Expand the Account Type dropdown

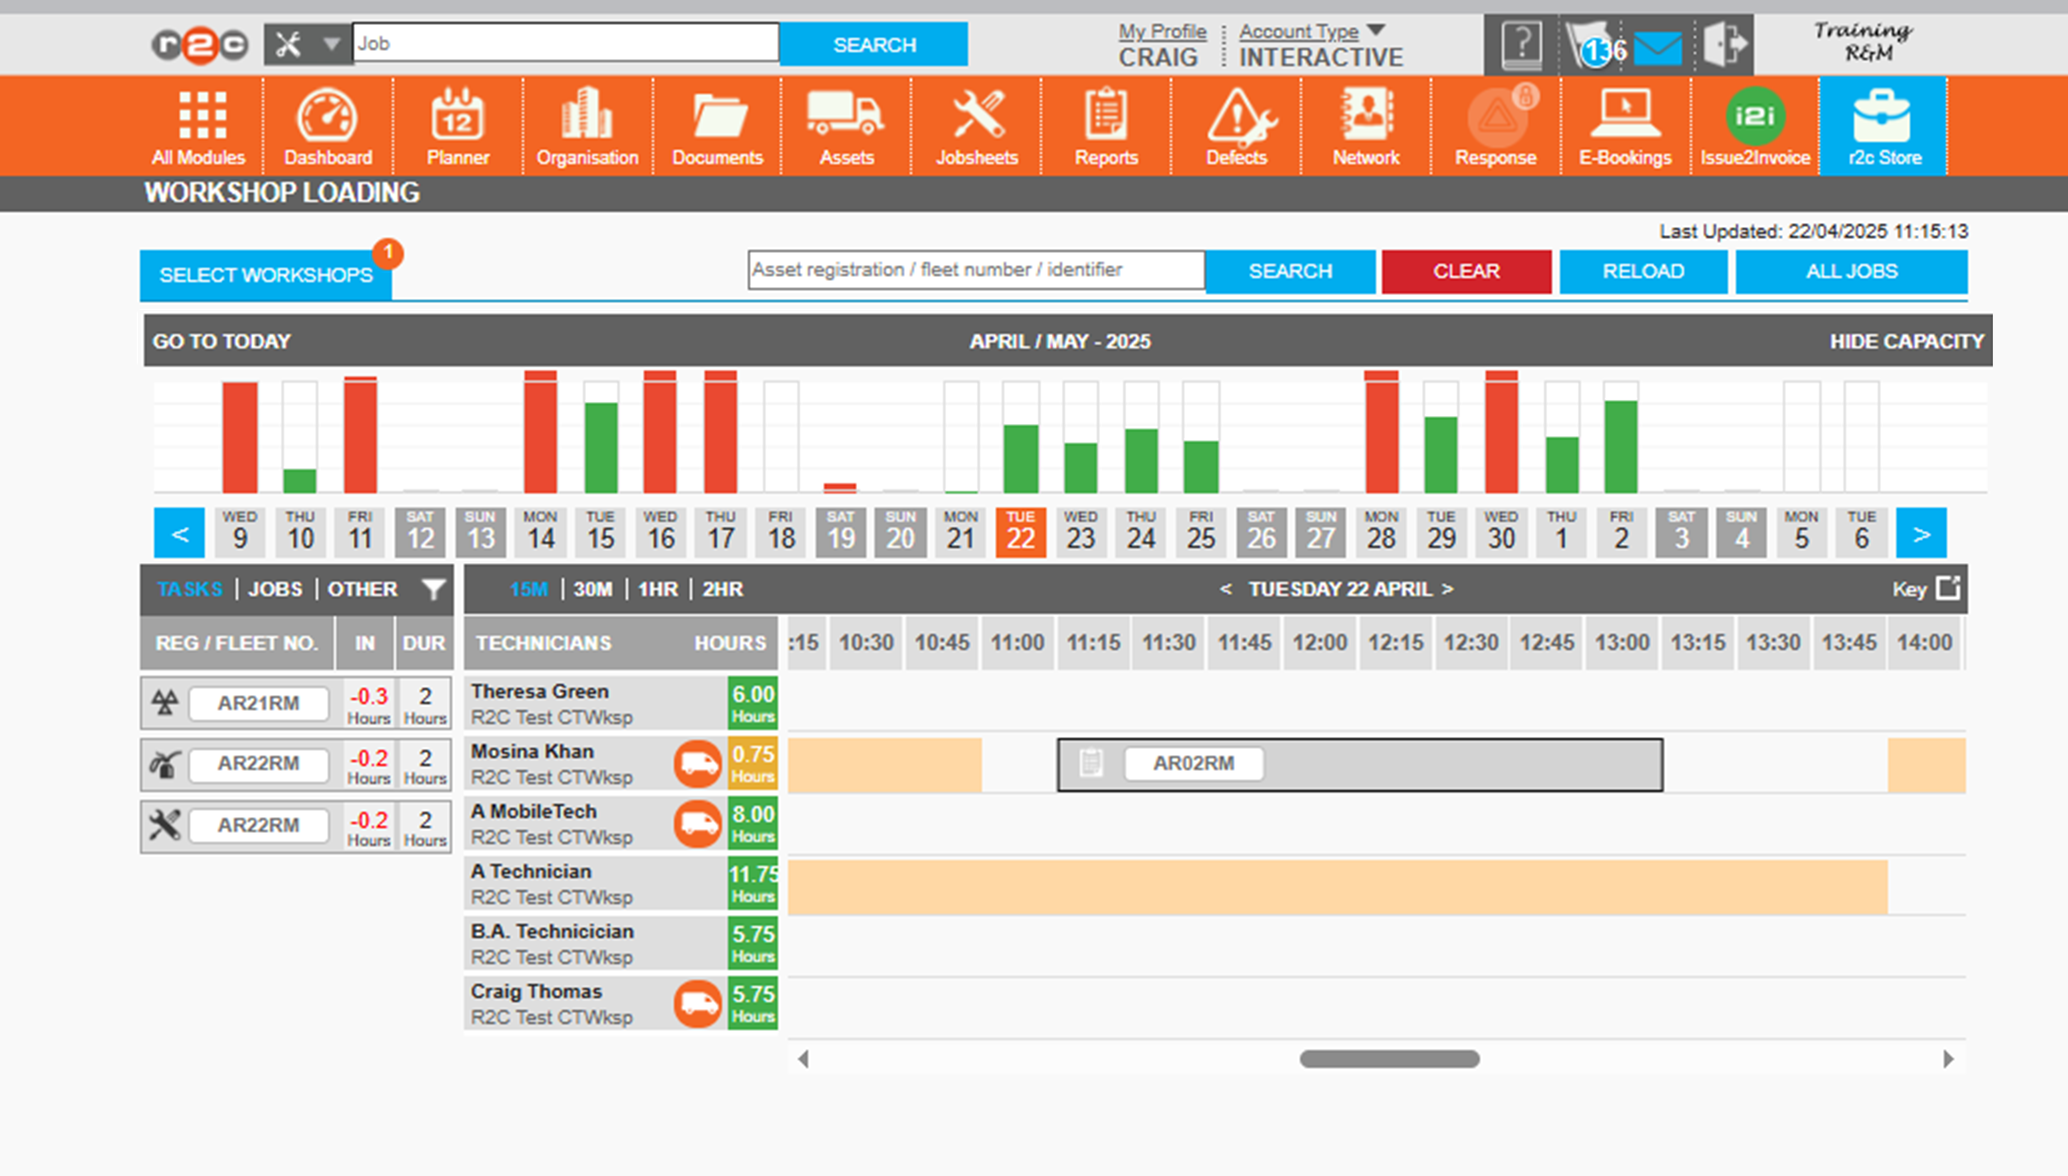(1376, 30)
